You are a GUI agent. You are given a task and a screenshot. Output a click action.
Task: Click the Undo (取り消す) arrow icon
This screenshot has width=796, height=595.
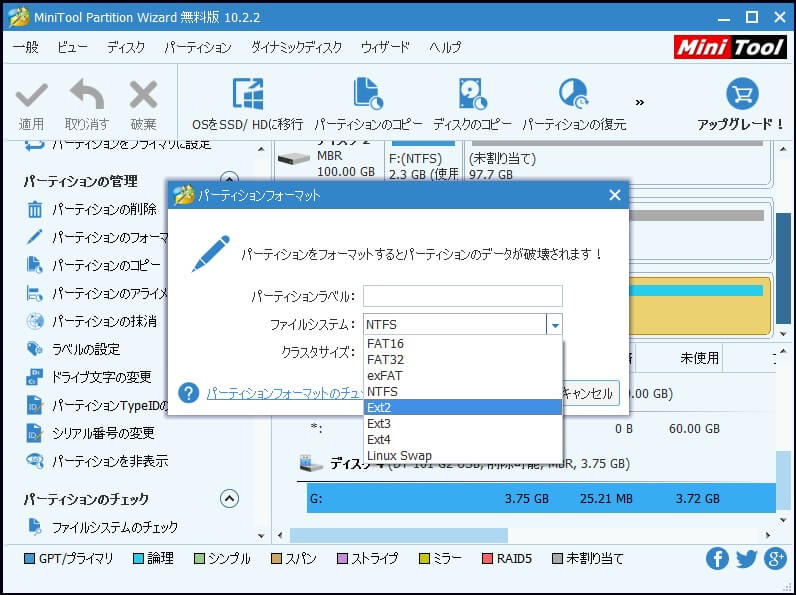coord(87,93)
